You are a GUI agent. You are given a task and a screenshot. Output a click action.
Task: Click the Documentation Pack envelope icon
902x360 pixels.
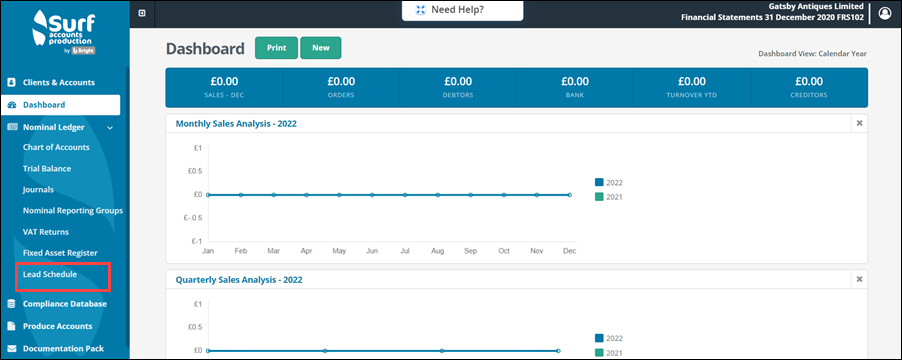click(11, 348)
